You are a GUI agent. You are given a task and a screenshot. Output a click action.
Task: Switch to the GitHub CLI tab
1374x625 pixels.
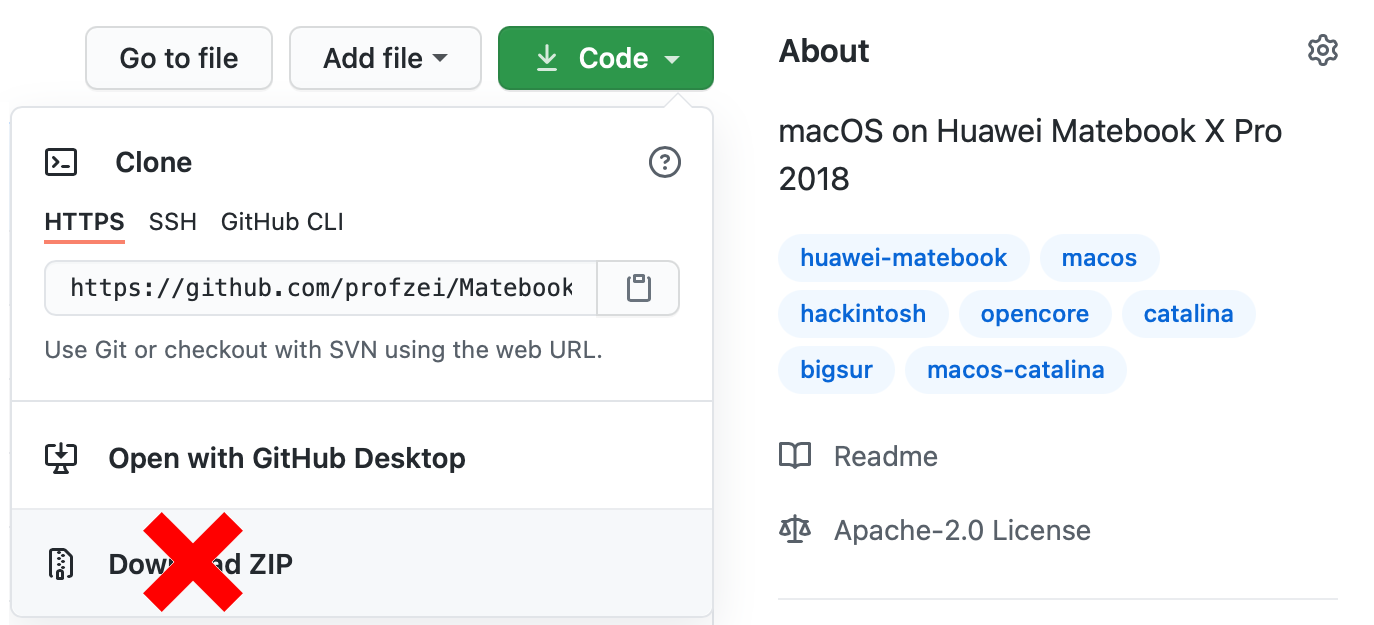pyautogui.click(x=282, y=222)
